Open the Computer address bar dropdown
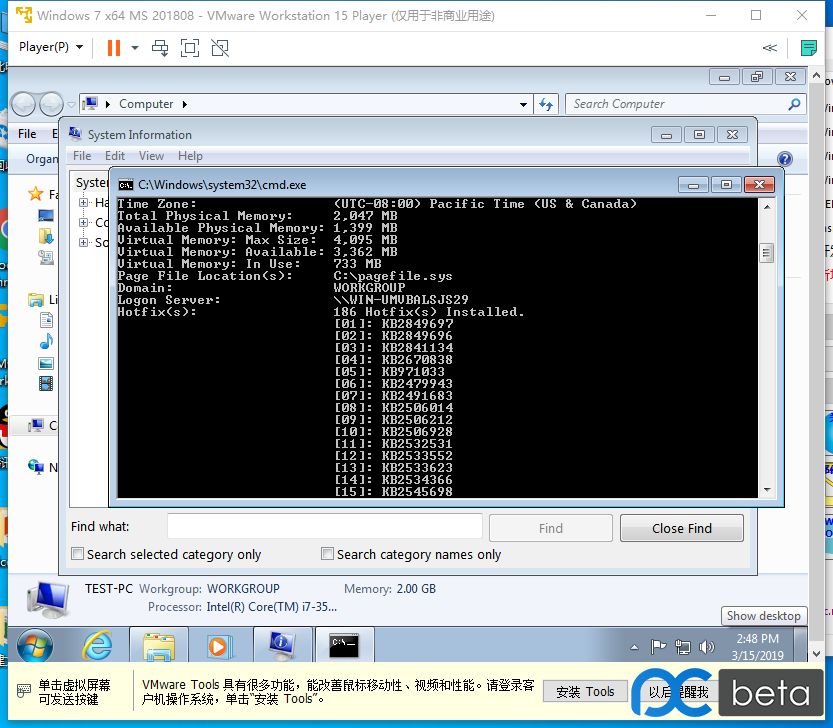Screen dimensions: 833x728 click(x=522, y=104)
